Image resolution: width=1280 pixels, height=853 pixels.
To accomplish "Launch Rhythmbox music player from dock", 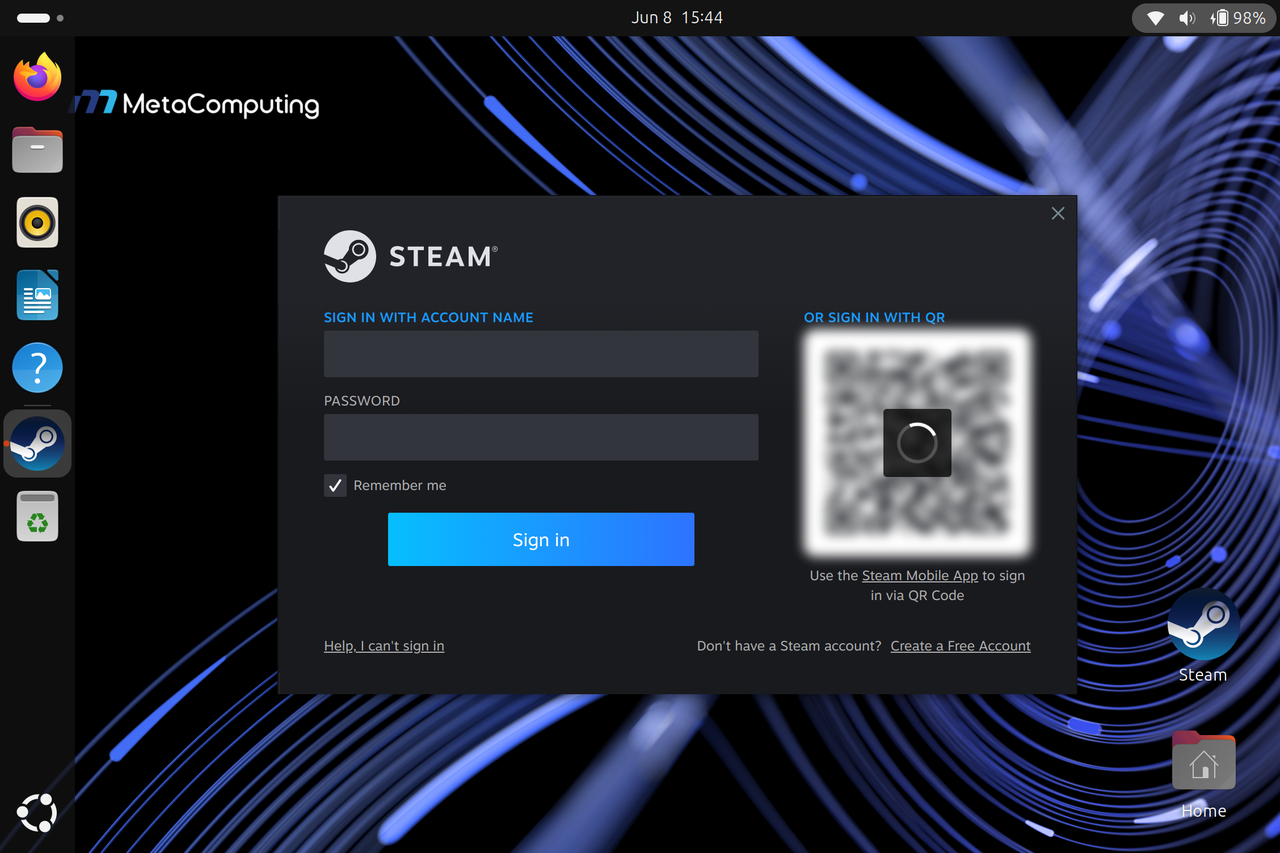I will (37, 222).
